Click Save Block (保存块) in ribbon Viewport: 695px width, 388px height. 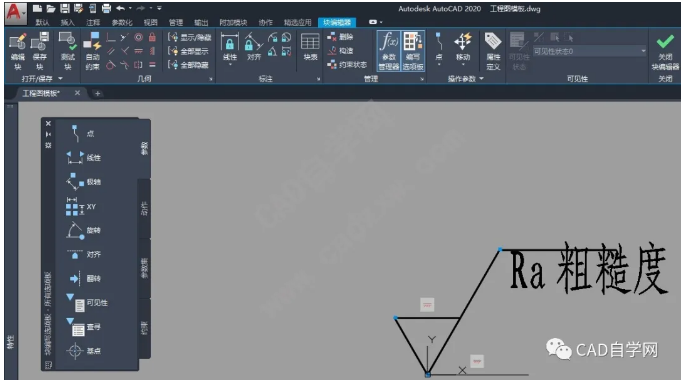click(x=39, y=51)
